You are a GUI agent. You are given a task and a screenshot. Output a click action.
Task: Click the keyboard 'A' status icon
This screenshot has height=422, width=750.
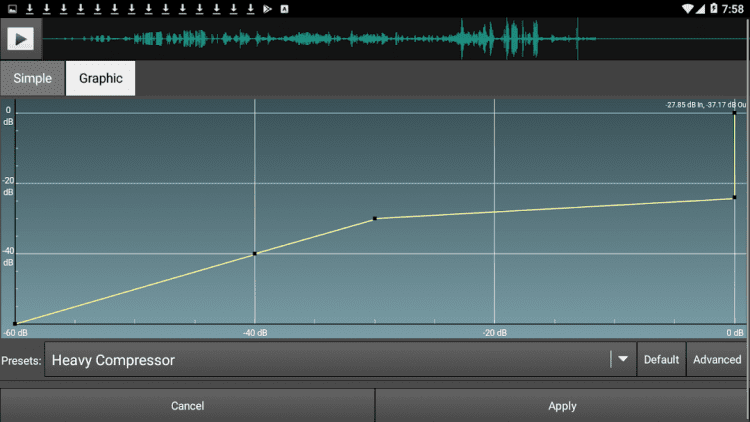coord(284,8)
